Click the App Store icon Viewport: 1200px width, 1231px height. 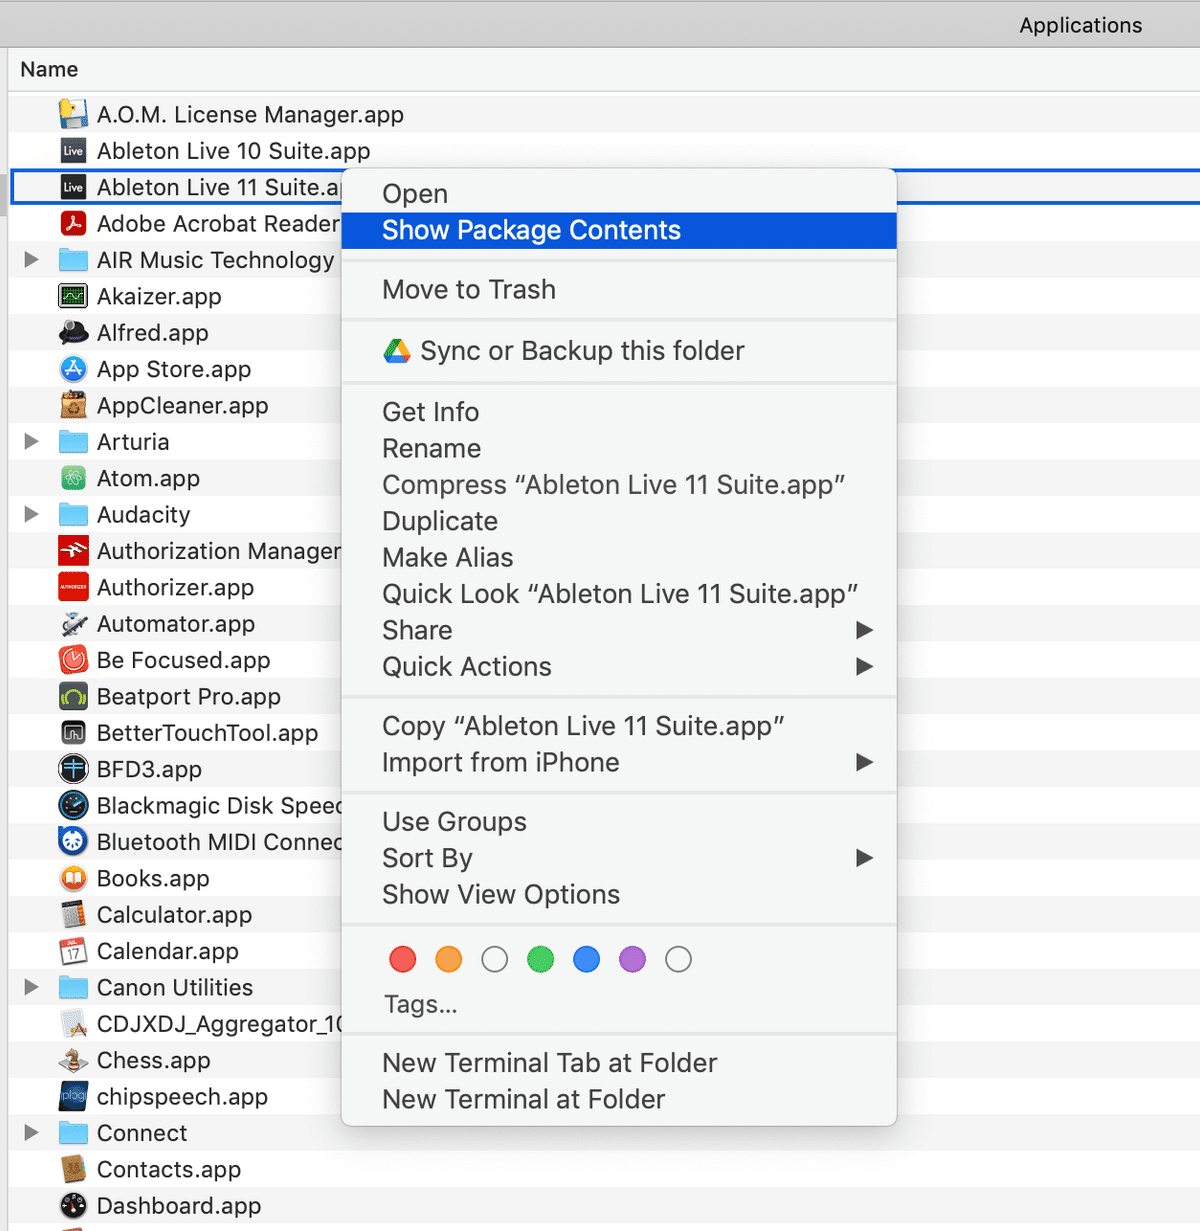coord(73,369)
